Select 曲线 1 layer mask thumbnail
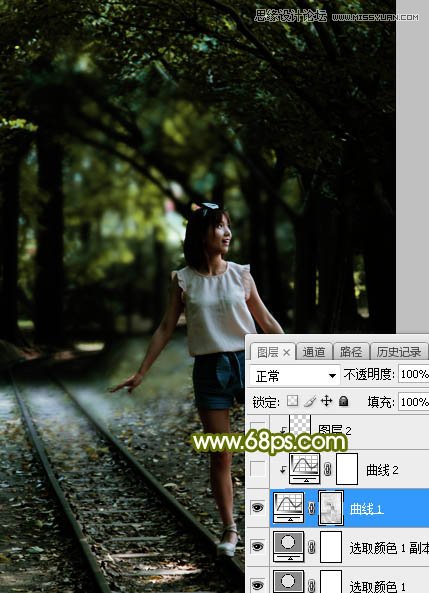The height and width of the screenshot is (593, 429). point(331,508)
